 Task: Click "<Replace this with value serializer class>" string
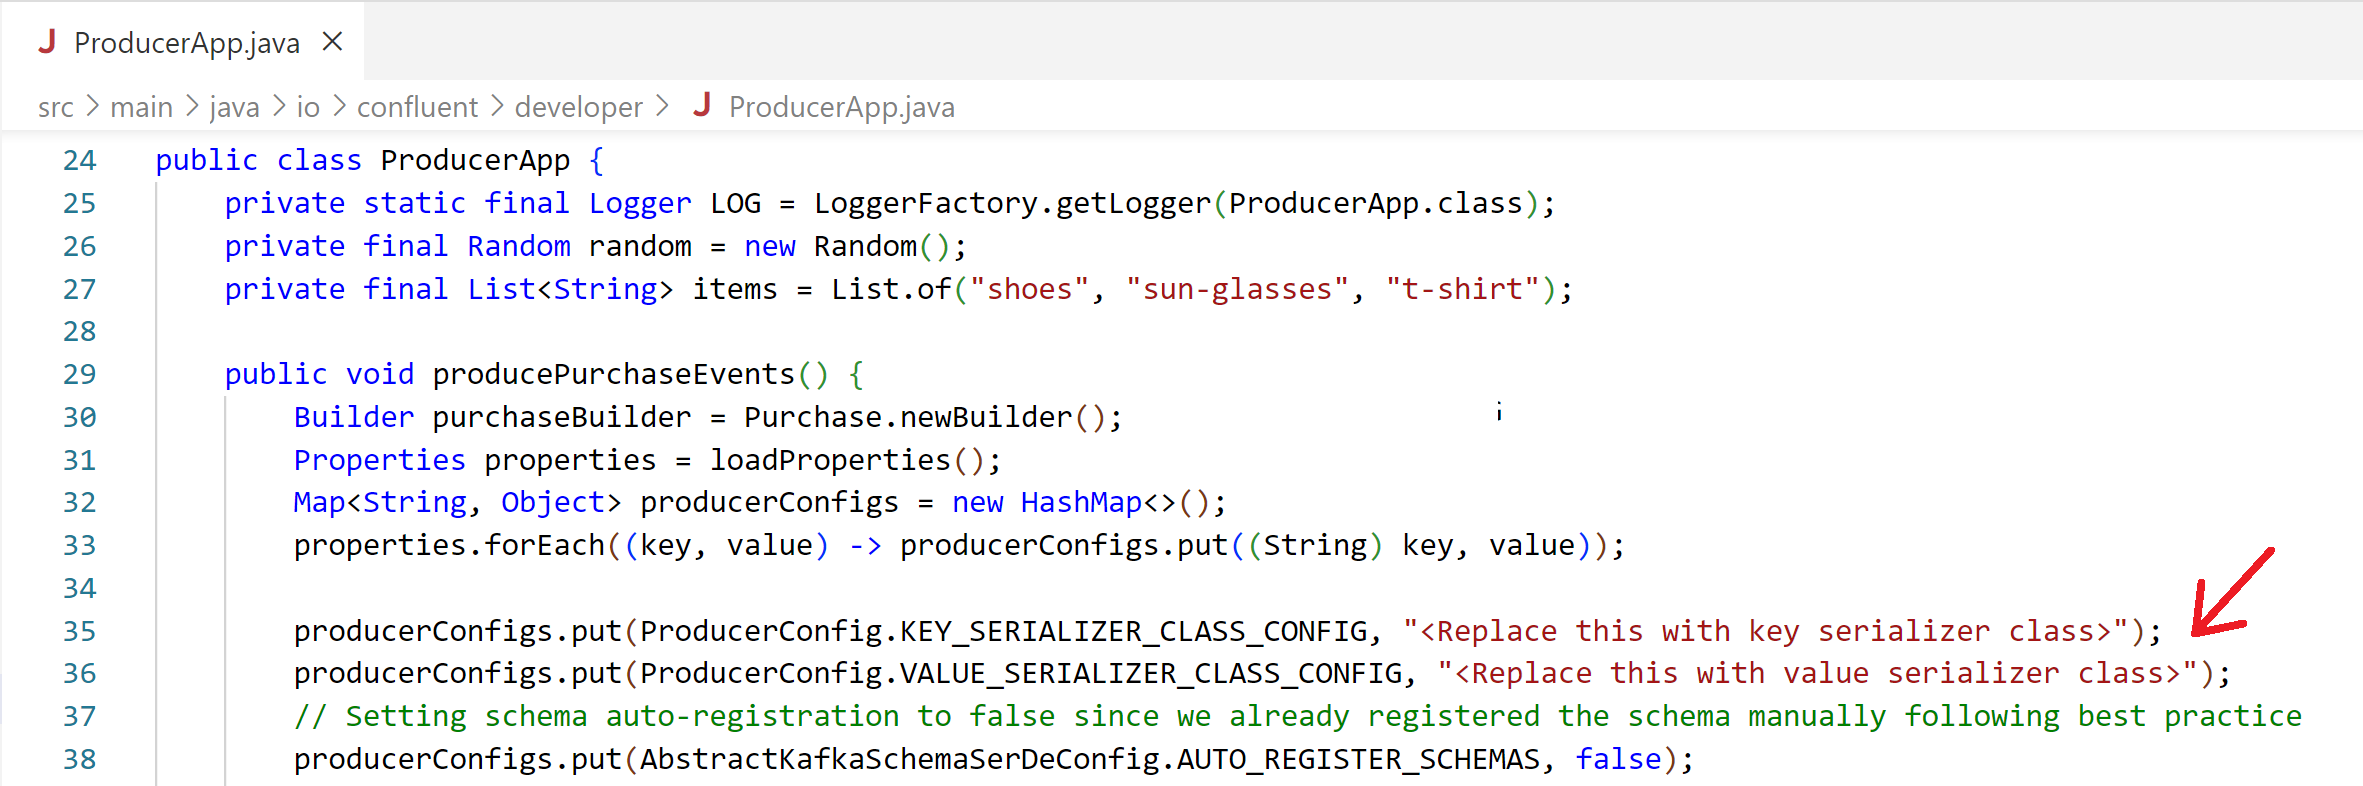(x=1818, y=674)
